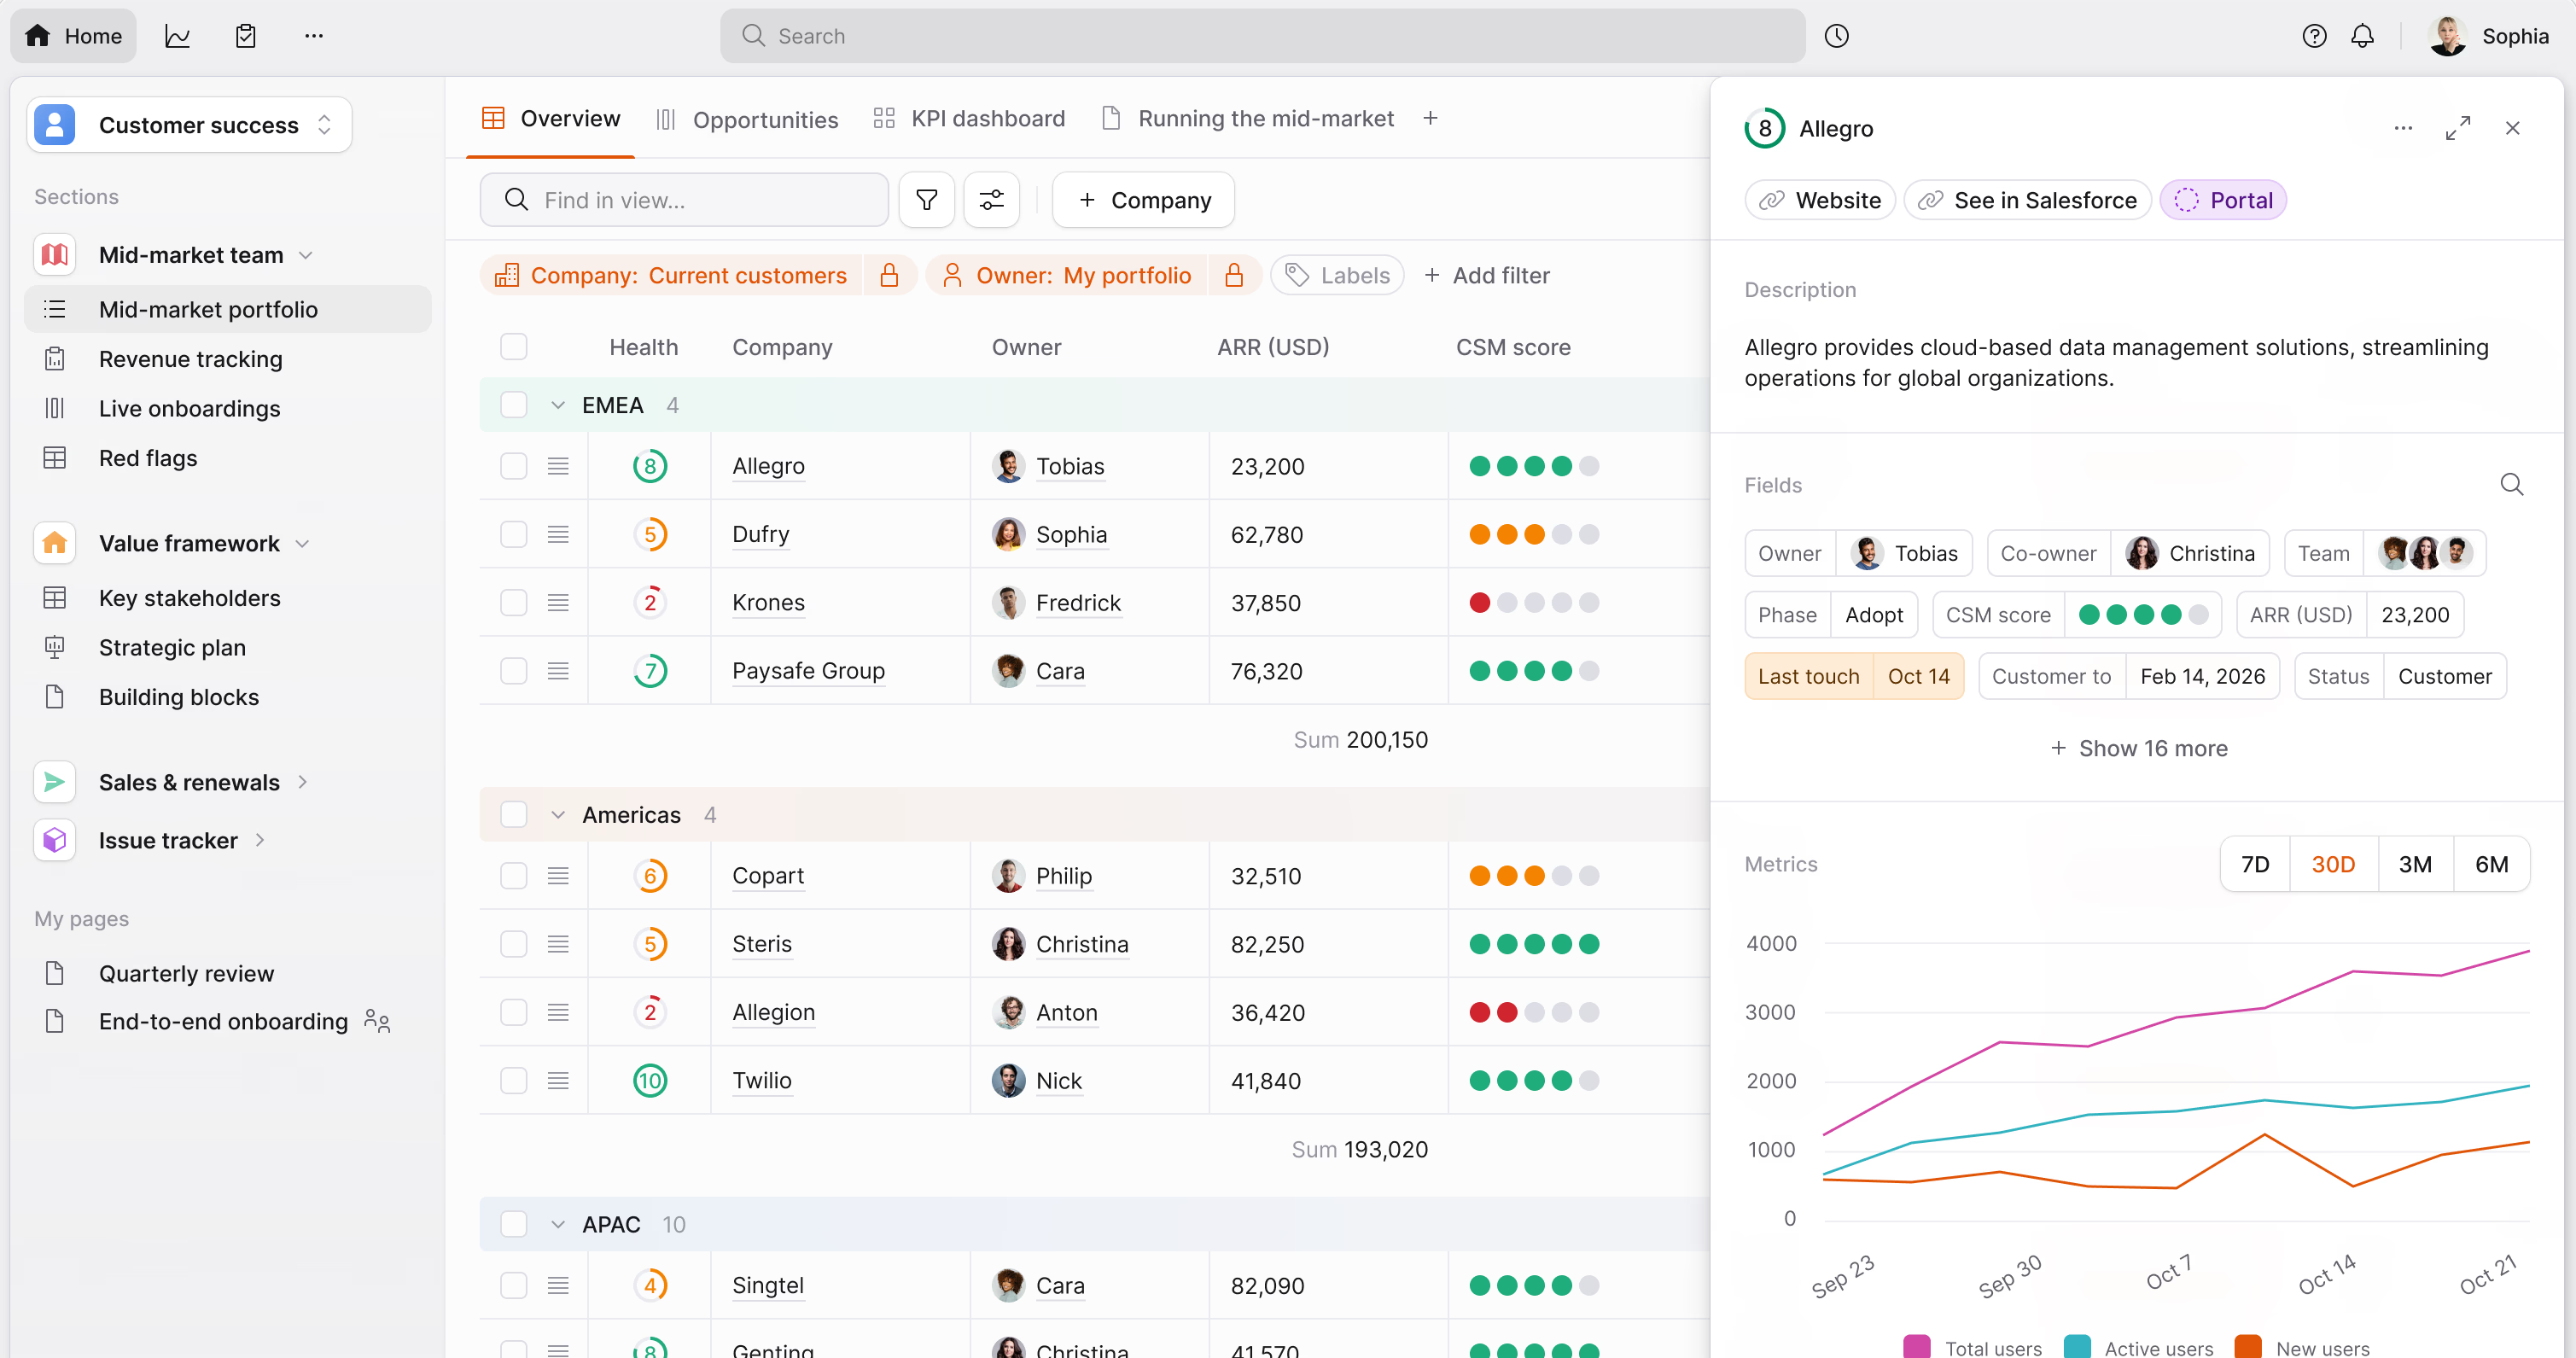The height and width of the screenshot is (1358, 2576).
Task: Collapse the Americas group chevron
Action: point(558,814)
